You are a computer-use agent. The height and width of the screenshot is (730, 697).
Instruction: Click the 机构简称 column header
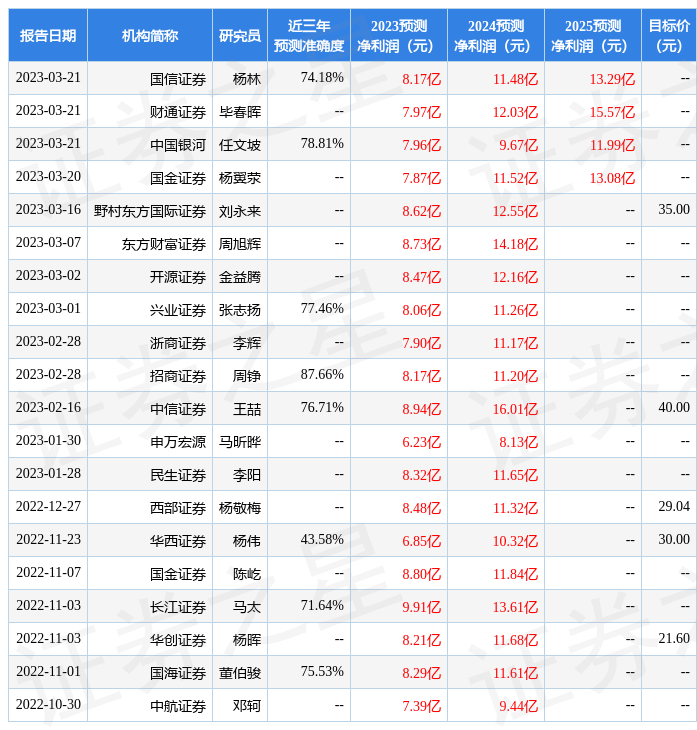coord(150,35)
